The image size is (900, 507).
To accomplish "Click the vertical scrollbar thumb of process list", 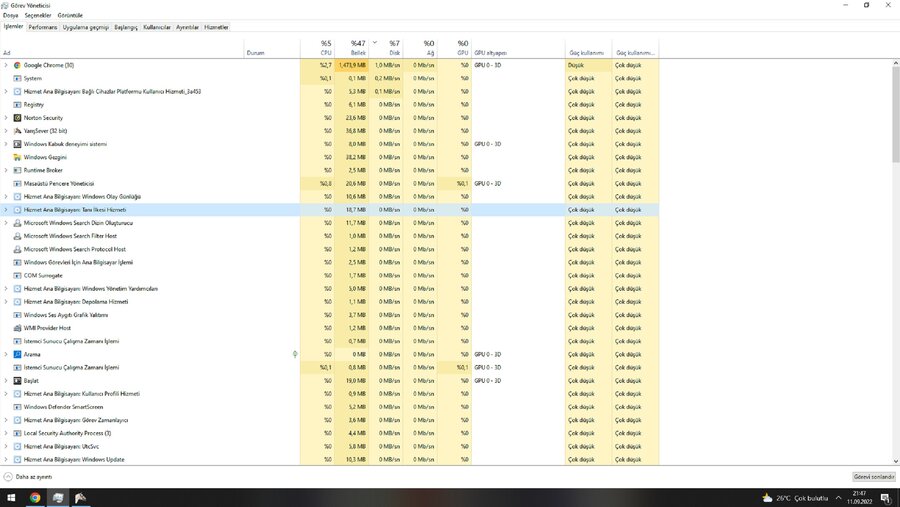I will (x=895, y=114).
